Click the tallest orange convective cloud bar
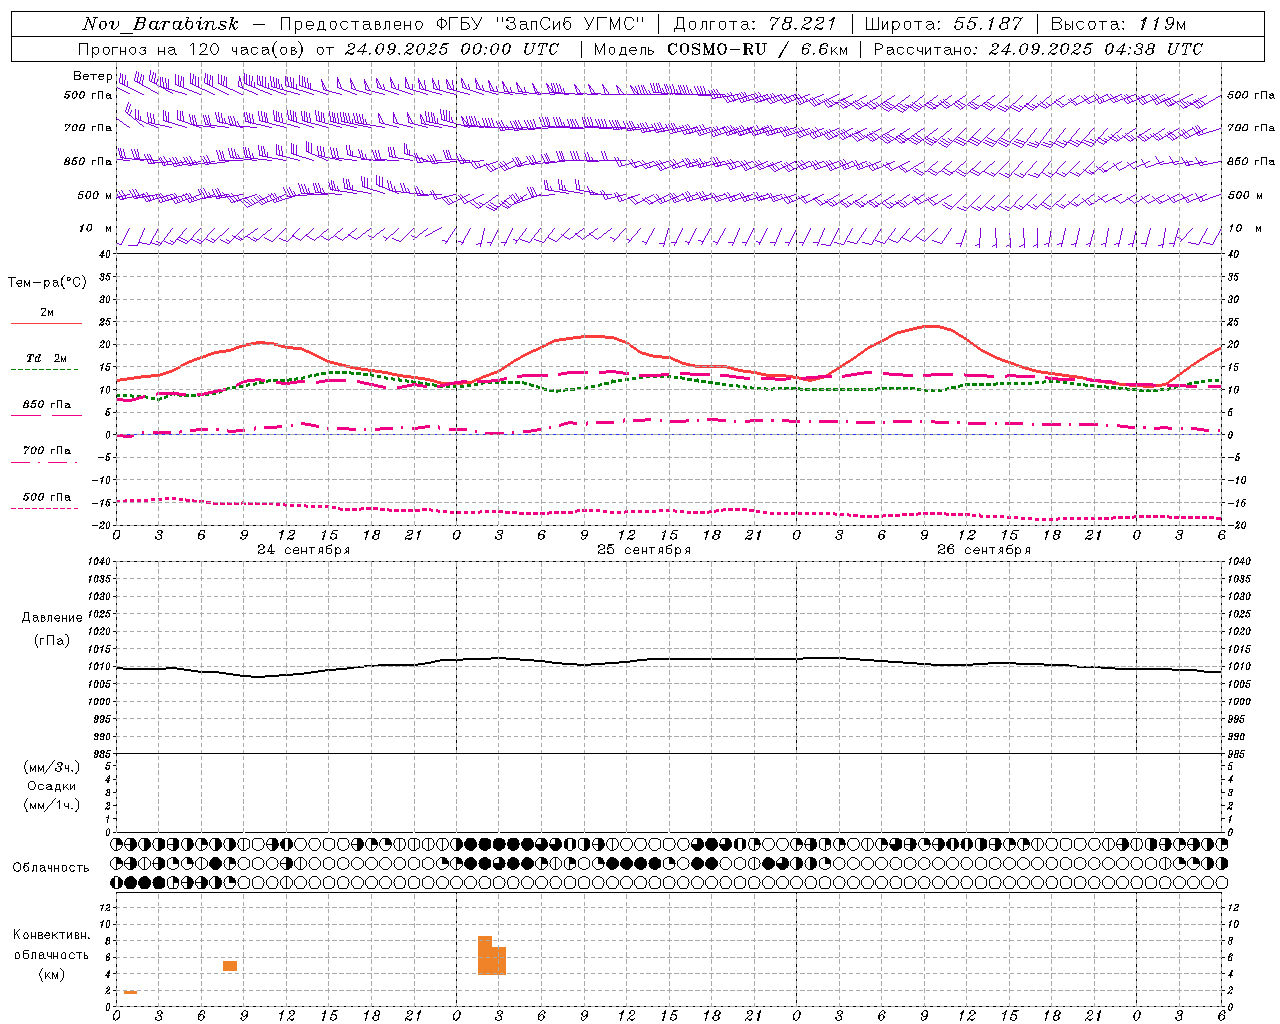Viewport: 1280px width, 1024px height. 485,955
